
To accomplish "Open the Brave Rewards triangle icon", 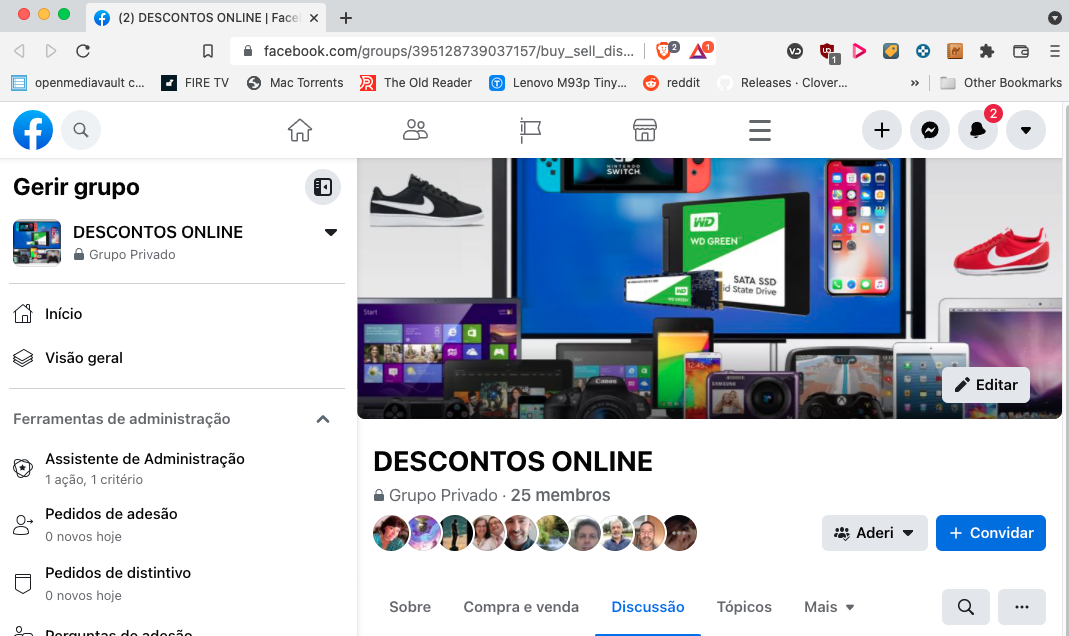I will click(x=699, y=50).
